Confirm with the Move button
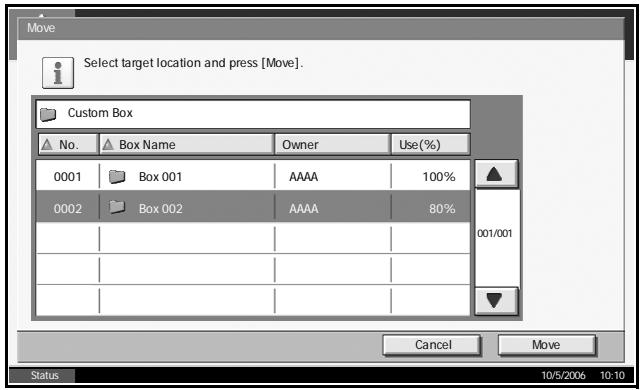Viewport: 640px width, 390px height. coord(547,345)
